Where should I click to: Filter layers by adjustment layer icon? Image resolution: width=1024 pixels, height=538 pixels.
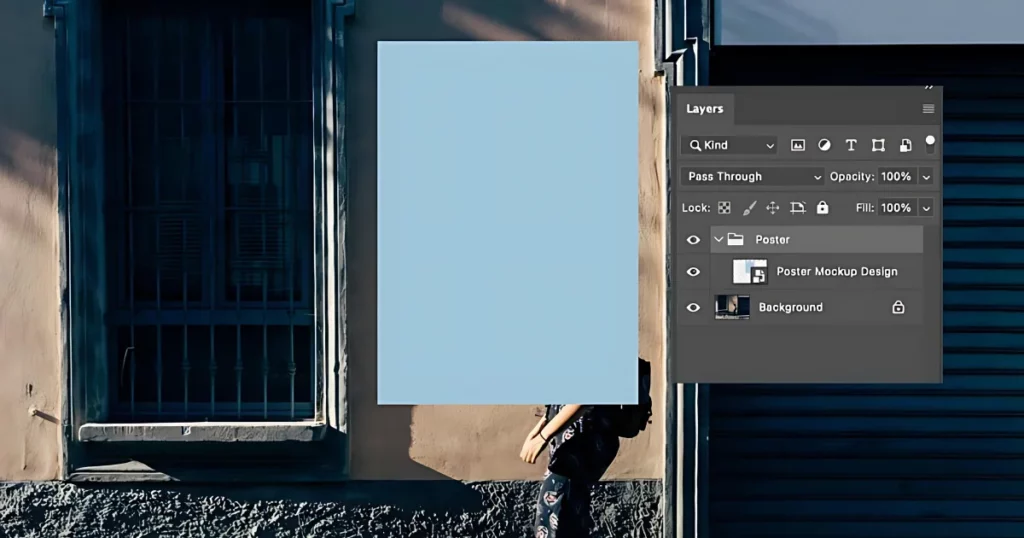824,145
